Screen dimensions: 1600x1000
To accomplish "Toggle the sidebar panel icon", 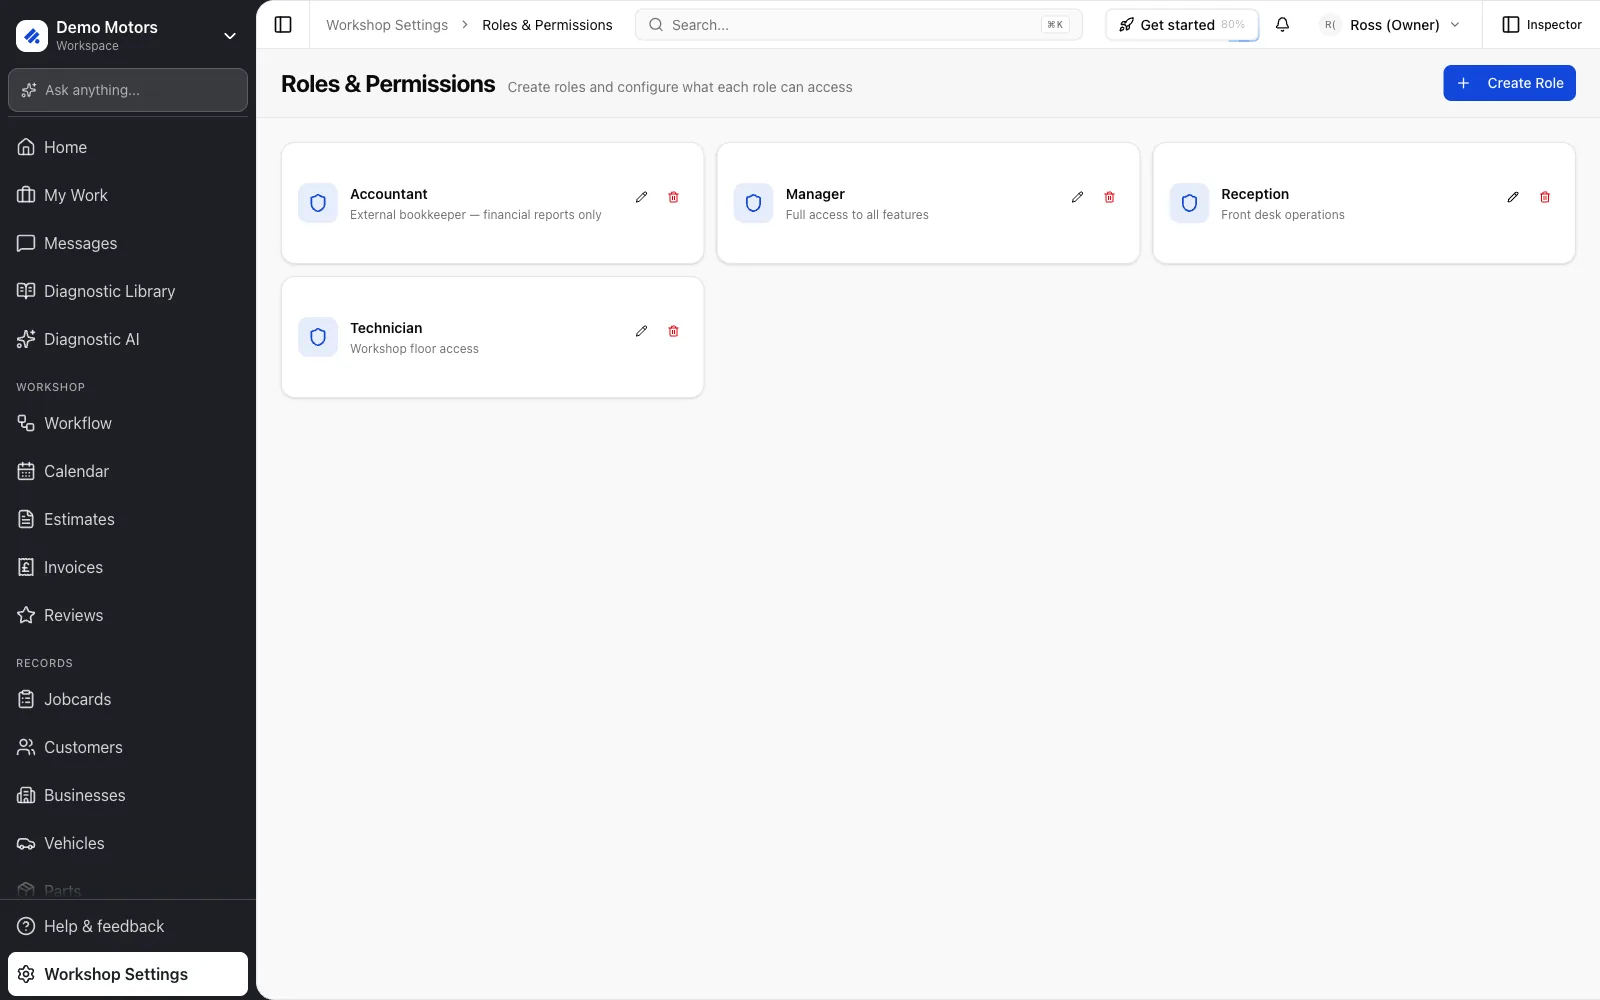I will click(283, 25).
